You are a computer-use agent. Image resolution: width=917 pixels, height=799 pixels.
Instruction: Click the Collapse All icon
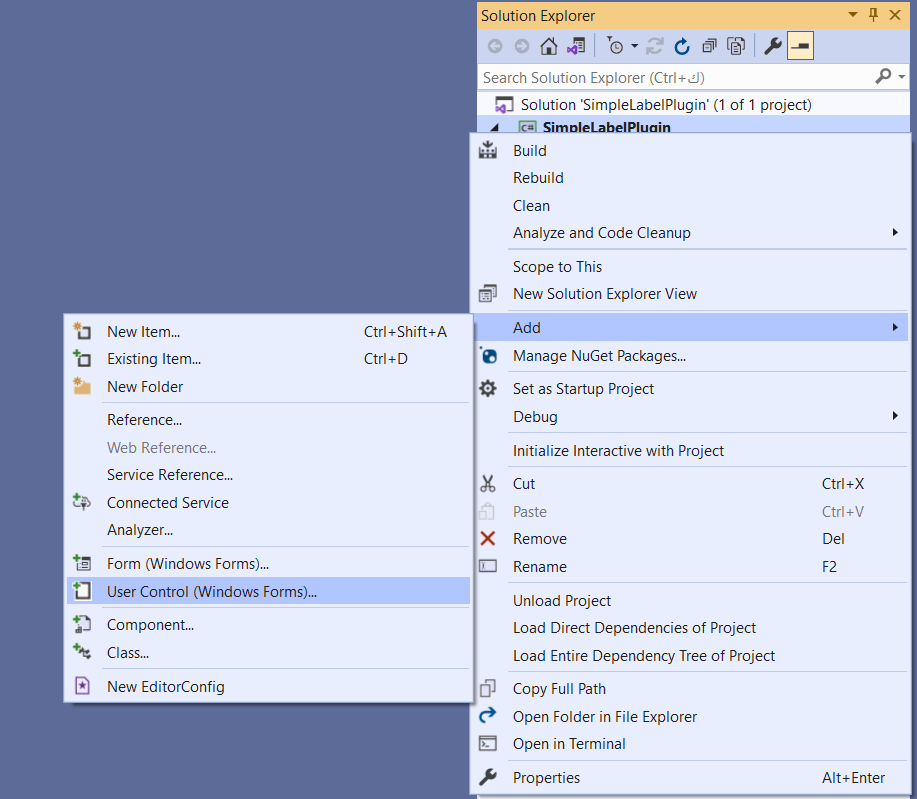(709, 46)
